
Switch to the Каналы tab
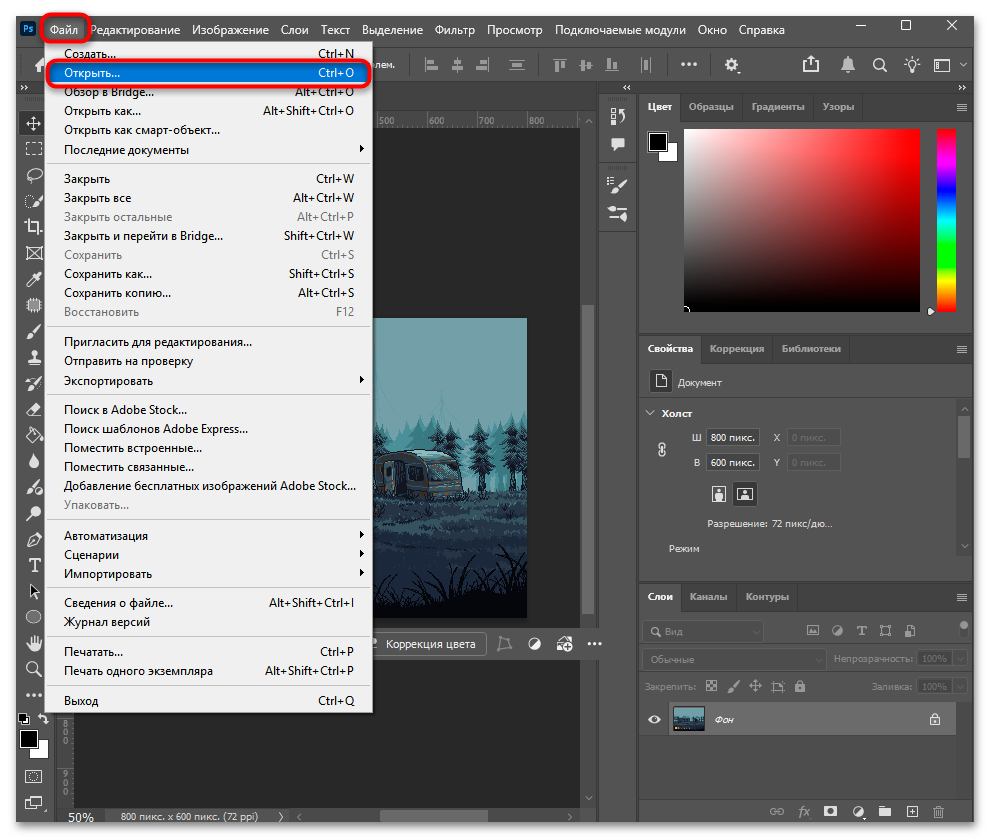708,597
